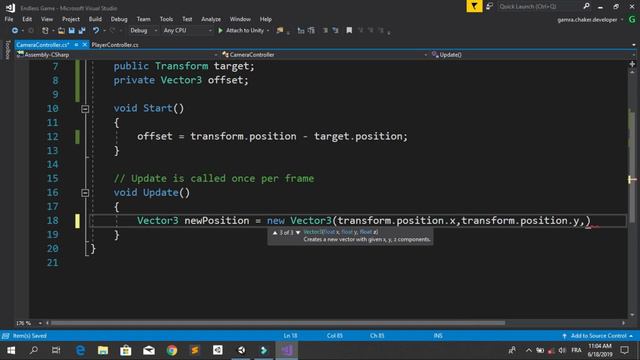This screenshot has height=360, width=640.
Task: Switch to the PlayerController.cs tab
Action: click(115, 45)
